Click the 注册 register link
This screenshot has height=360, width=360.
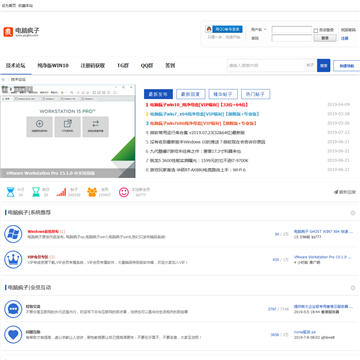pos(344,38)
